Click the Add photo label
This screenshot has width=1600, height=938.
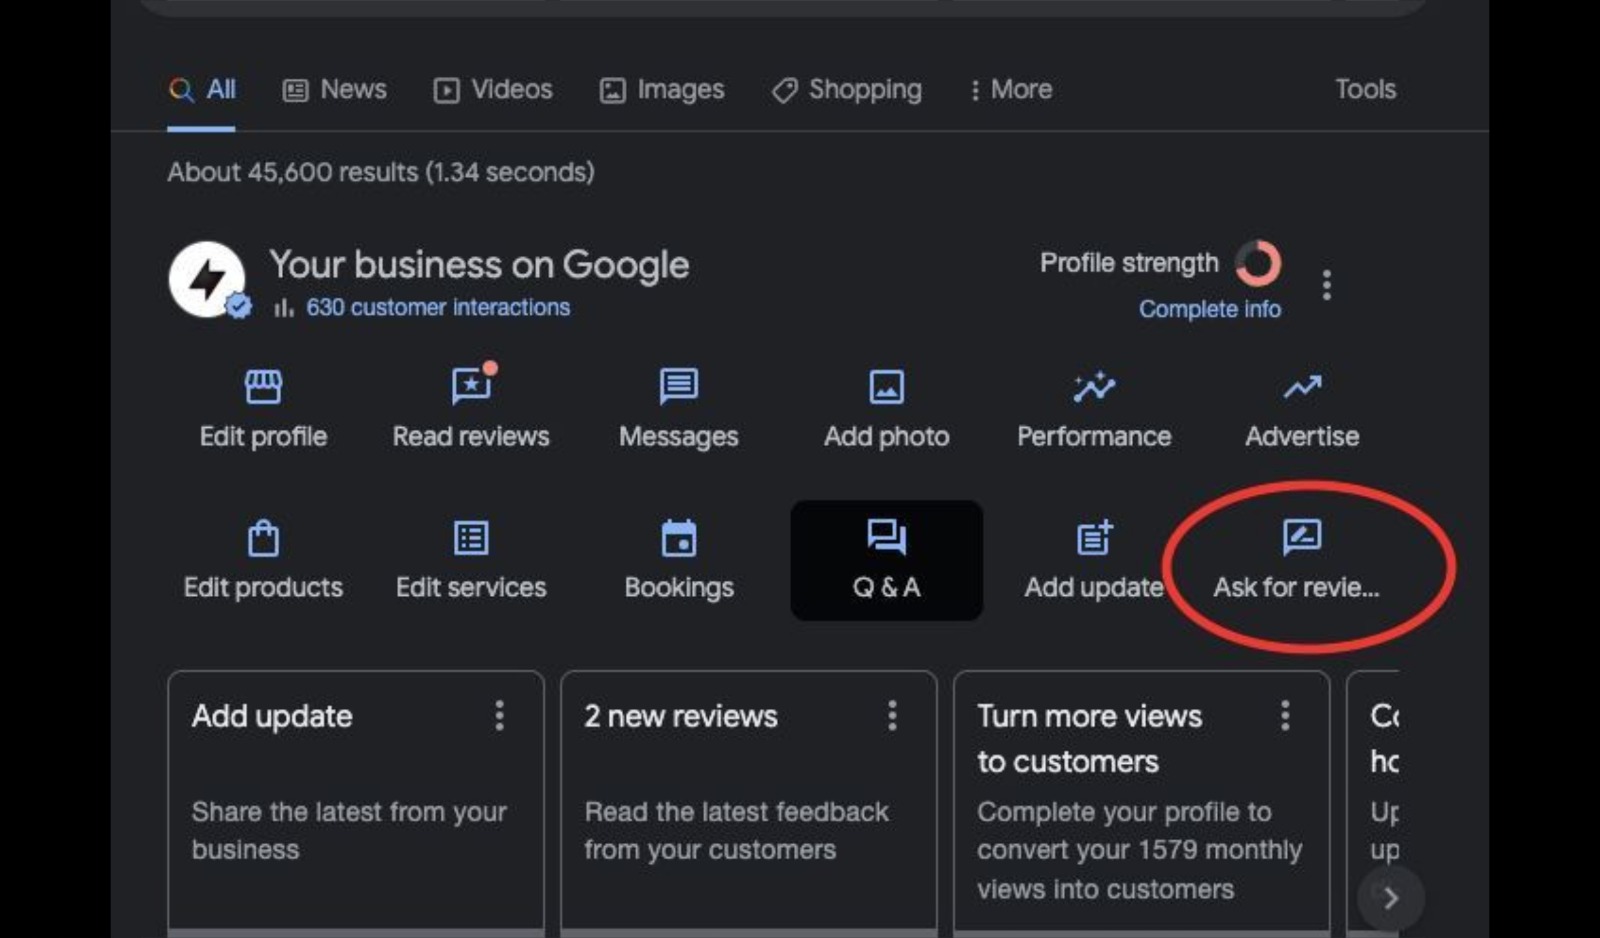886,436
